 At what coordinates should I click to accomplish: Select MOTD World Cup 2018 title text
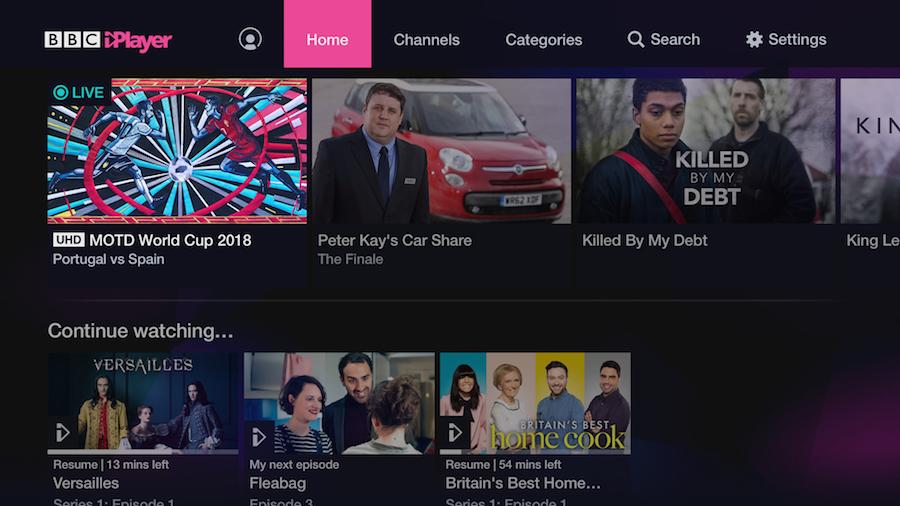[170, 240]
